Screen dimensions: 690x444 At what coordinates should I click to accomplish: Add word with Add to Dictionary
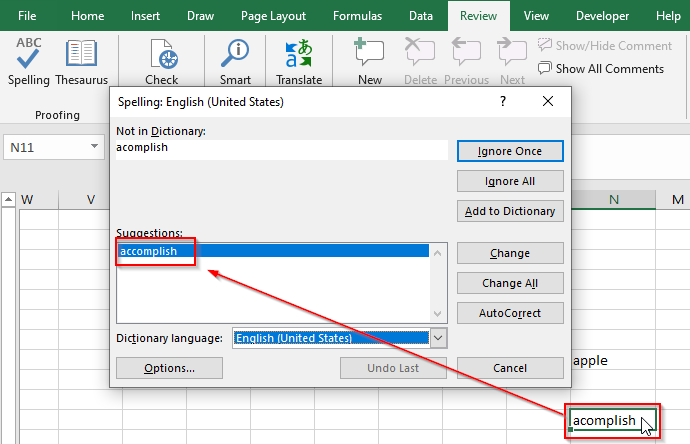[510, 211]
